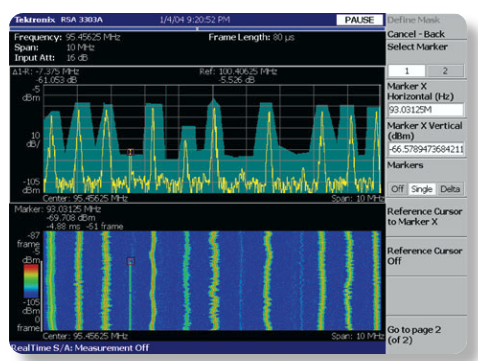Click the -5.526 dB reference value
Image resolution: width=478 pixels, height=361 pixels.
click(237, 80)
